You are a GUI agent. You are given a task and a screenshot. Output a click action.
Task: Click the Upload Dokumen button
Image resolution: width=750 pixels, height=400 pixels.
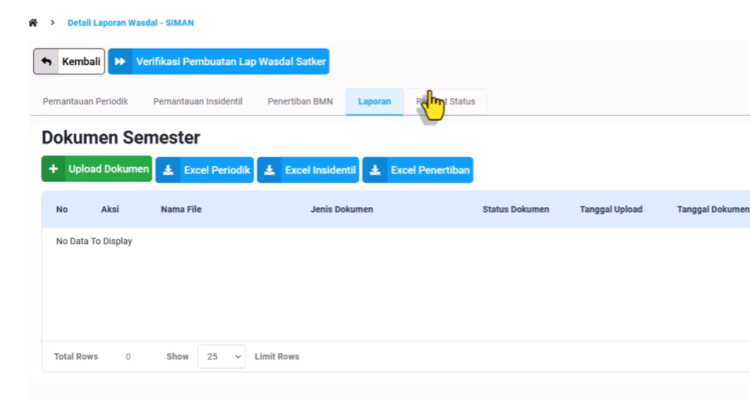tap(97, 169)
